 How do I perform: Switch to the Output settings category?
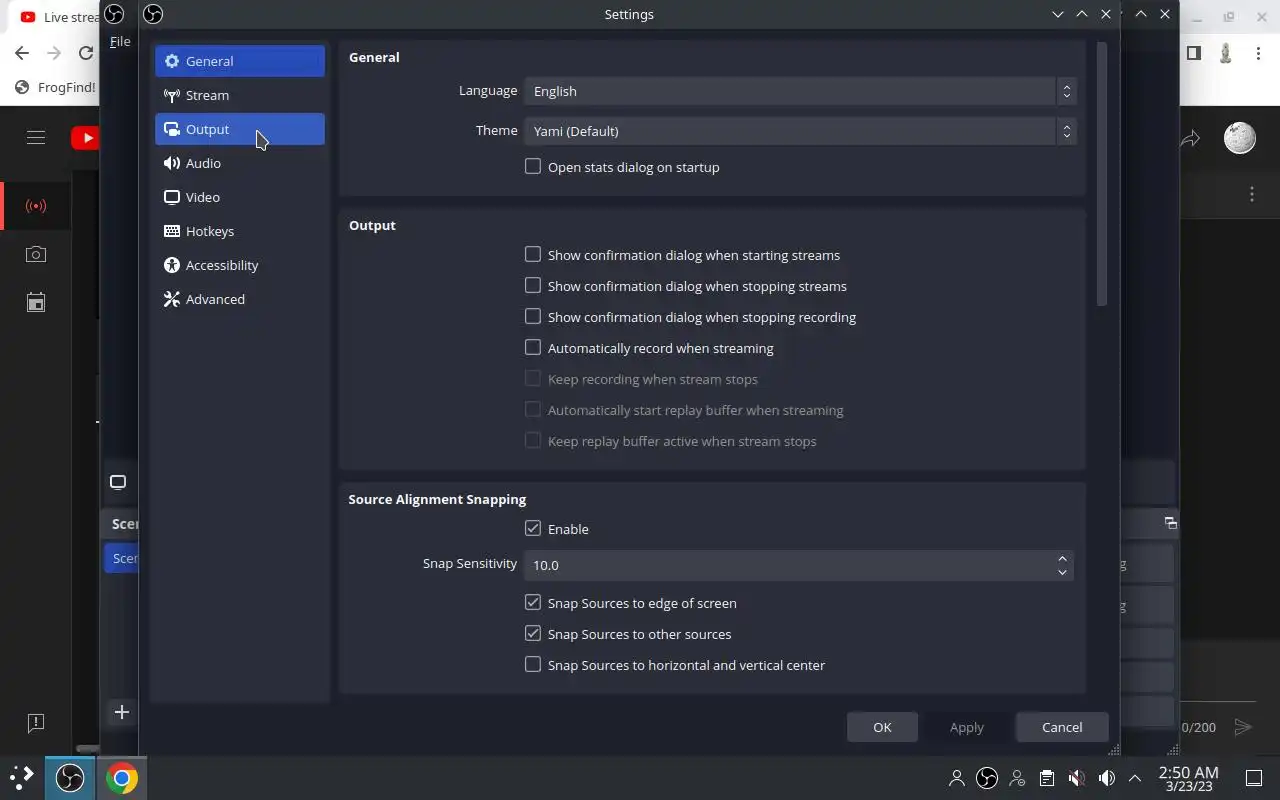pyautogui.click(x=240, y=129)
